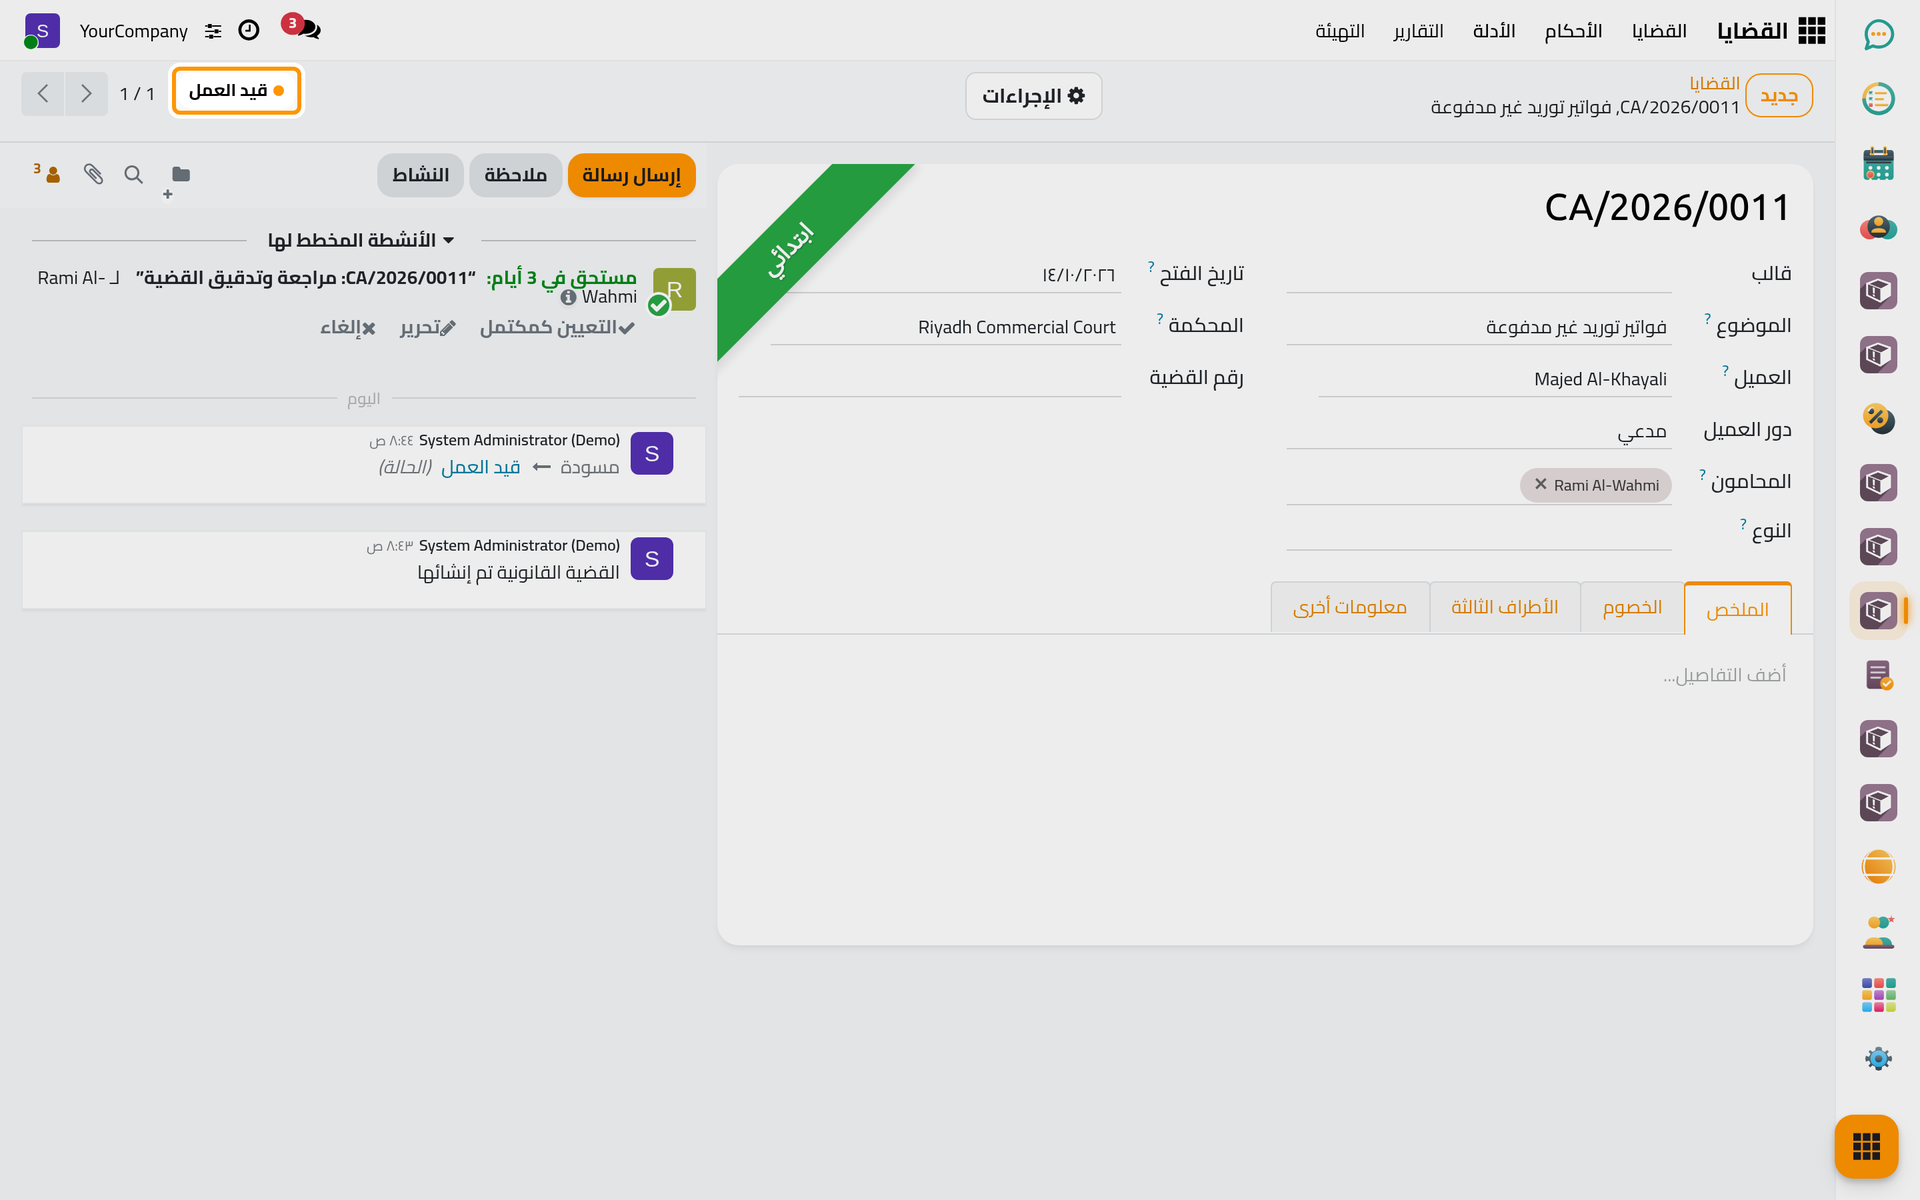Open the قيد العمل status dropdown
Viewport: 1920px width, 1200px height.
[x=237, y=91]
